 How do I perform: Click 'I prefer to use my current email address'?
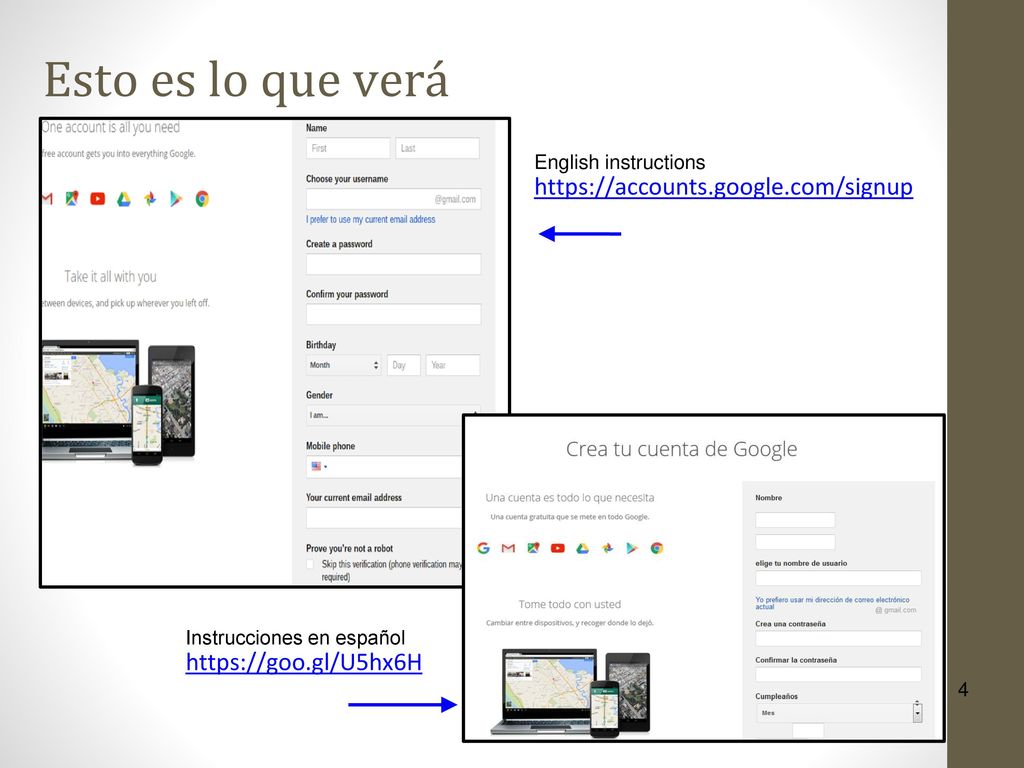pyautogui.click(x=370, y=219)
